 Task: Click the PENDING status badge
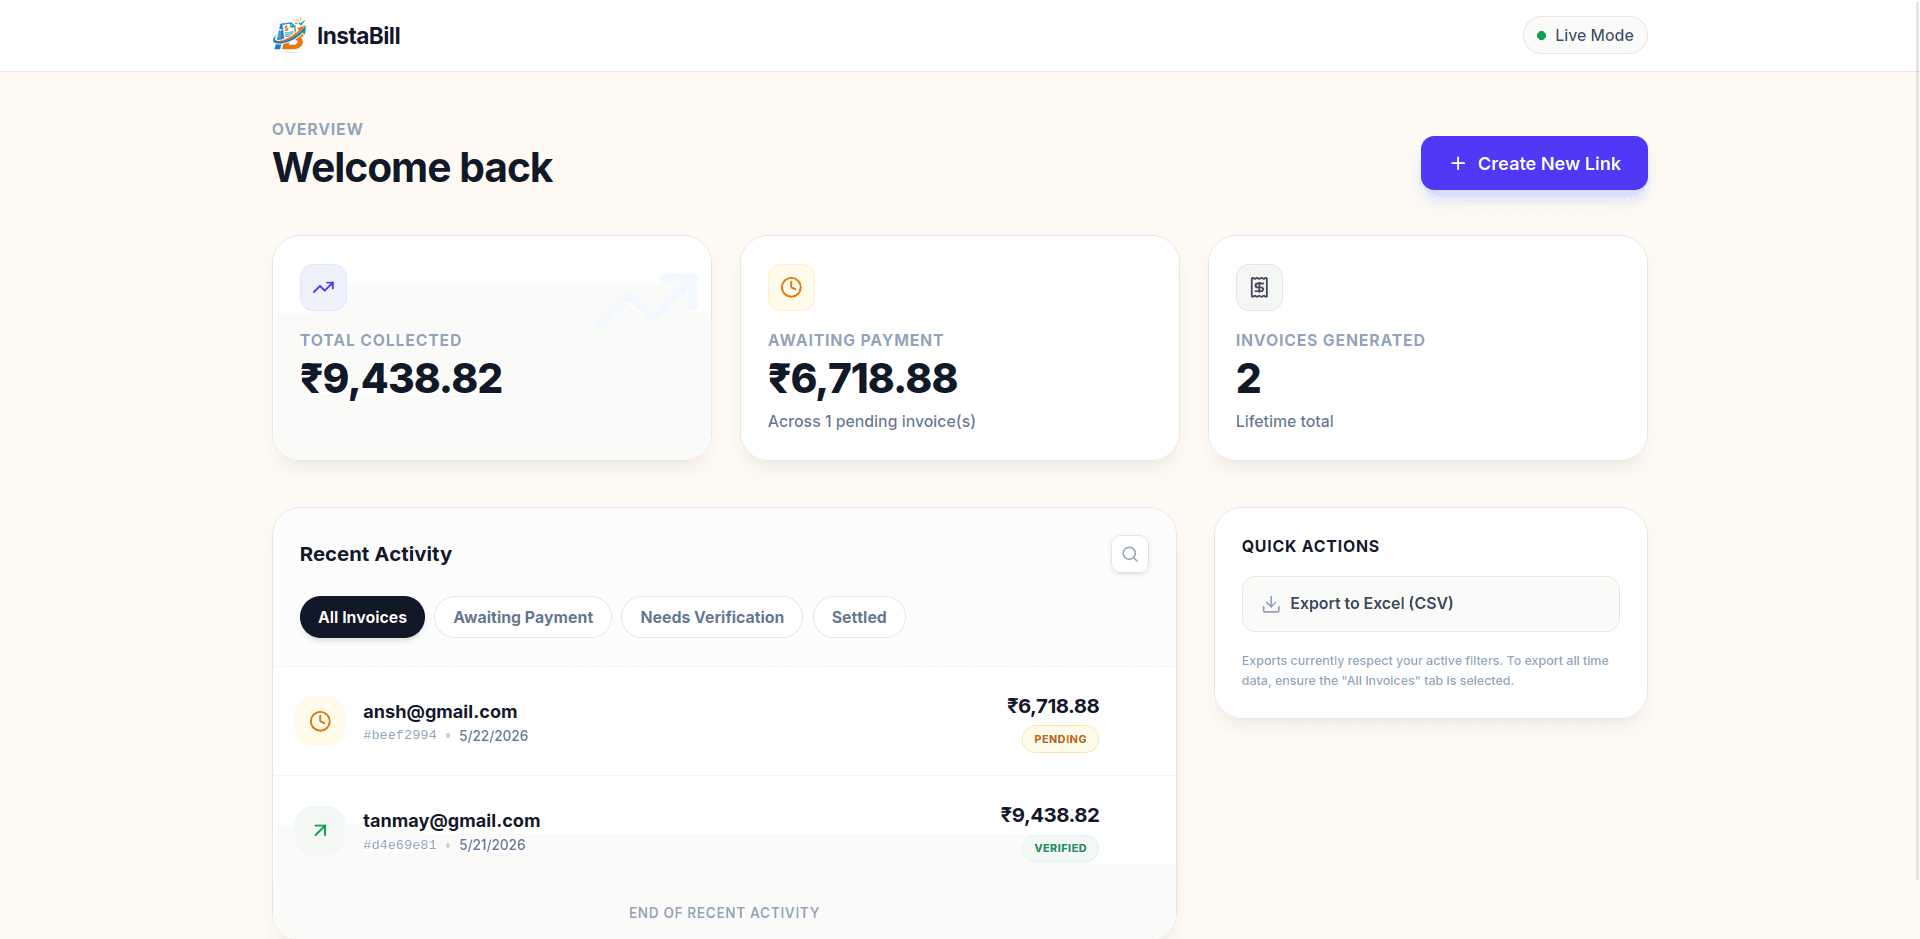point(1060,739)
